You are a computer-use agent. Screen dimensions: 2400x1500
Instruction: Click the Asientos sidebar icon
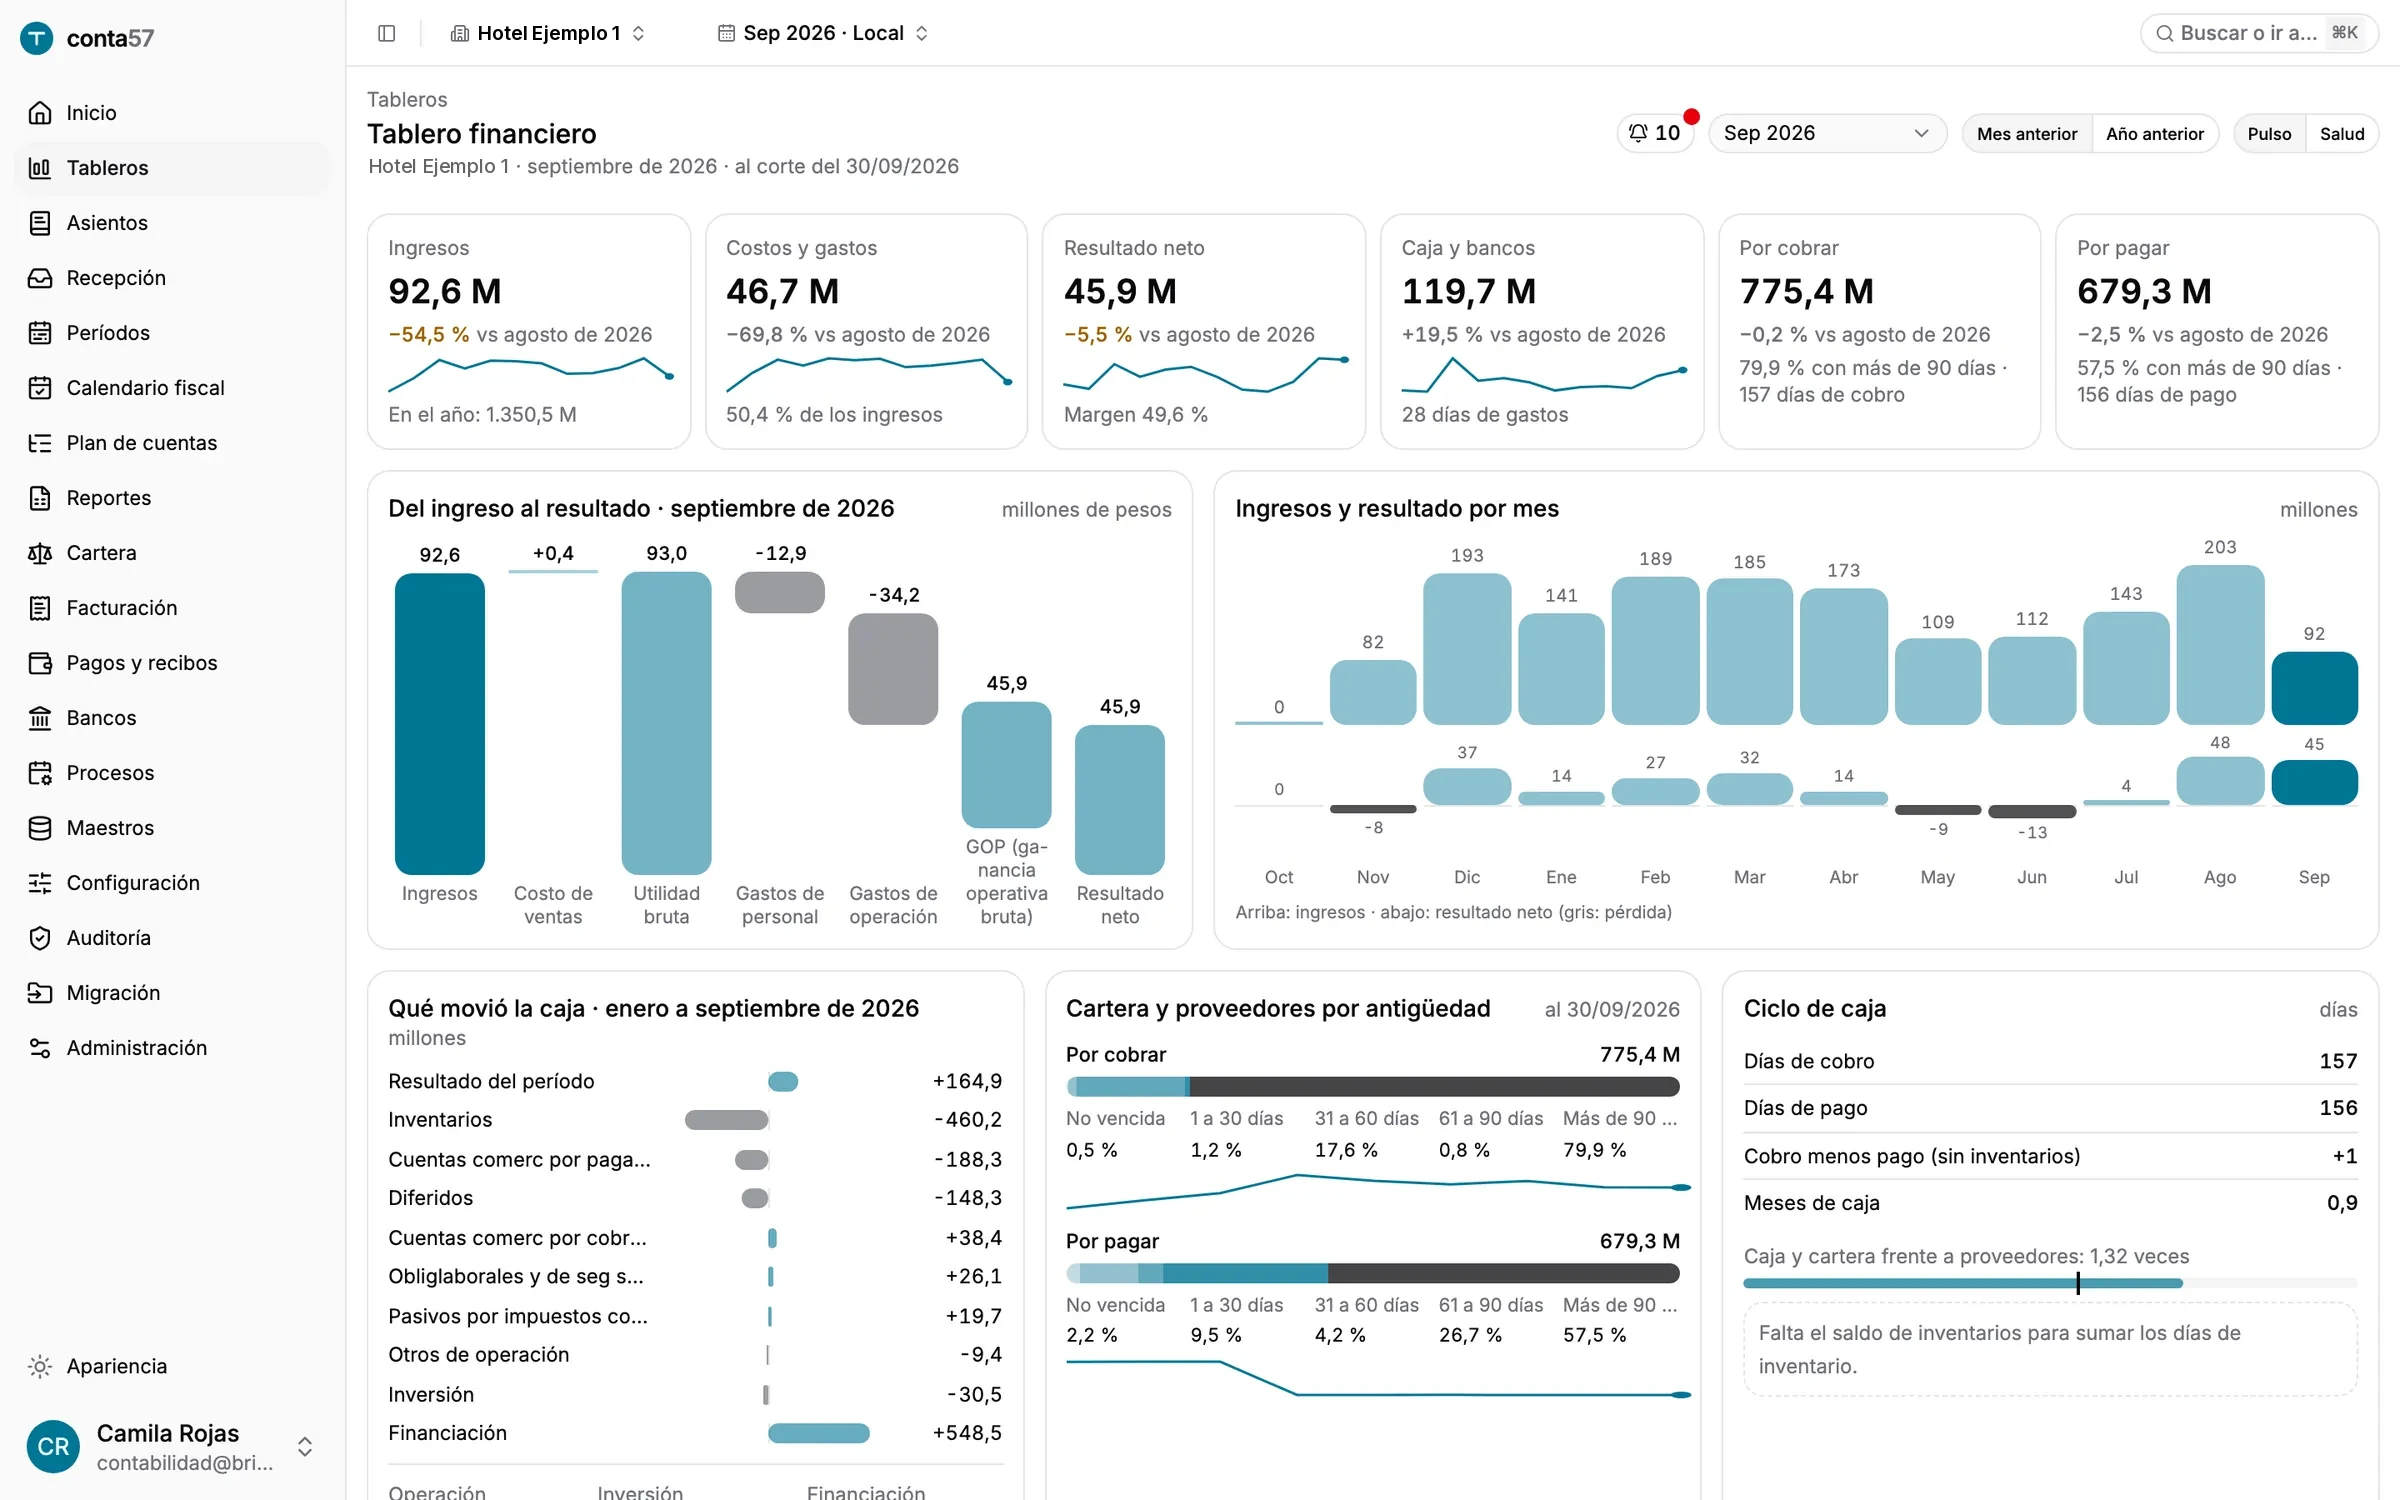[x=40, y=223]
